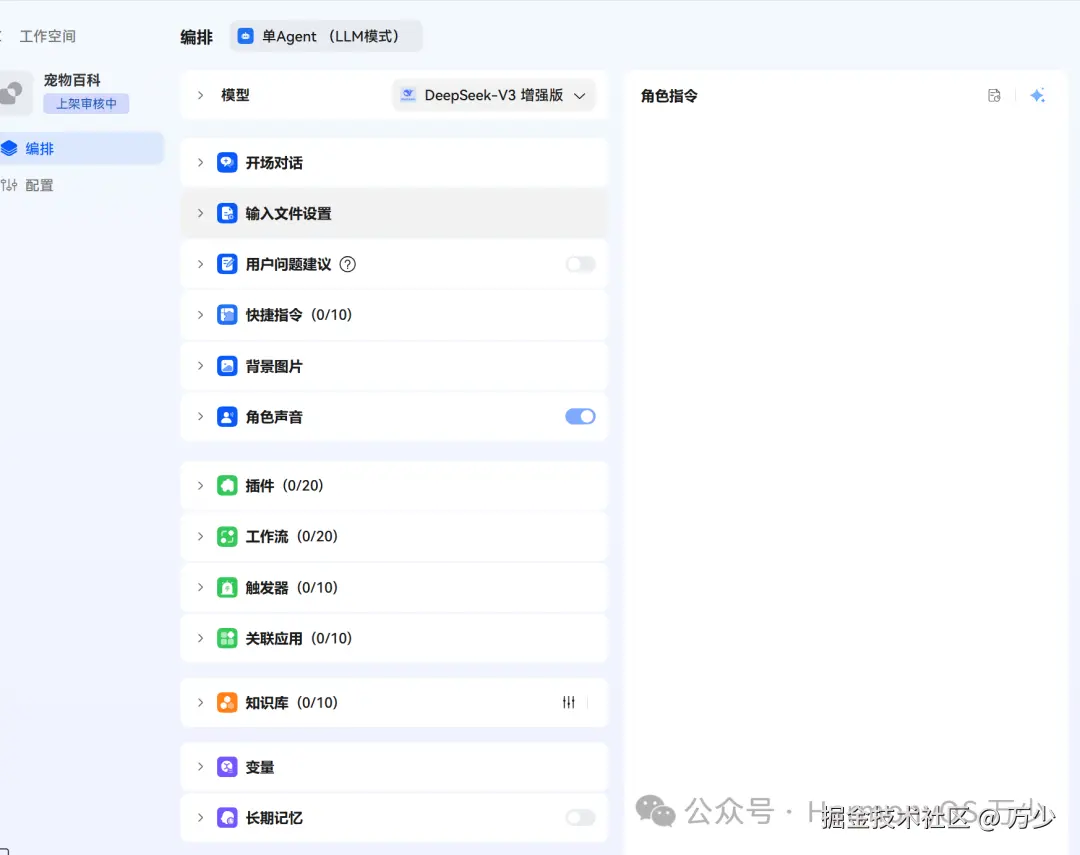Open the DeepSeek-V3 增强版 model dropdown

click(x=494, y=95)
